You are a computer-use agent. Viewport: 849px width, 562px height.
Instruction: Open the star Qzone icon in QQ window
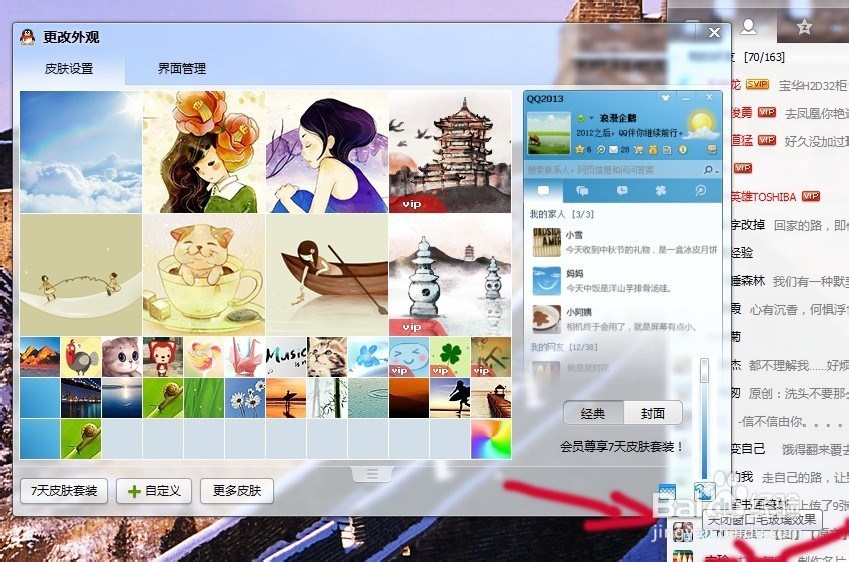click(x=805, y=27)
